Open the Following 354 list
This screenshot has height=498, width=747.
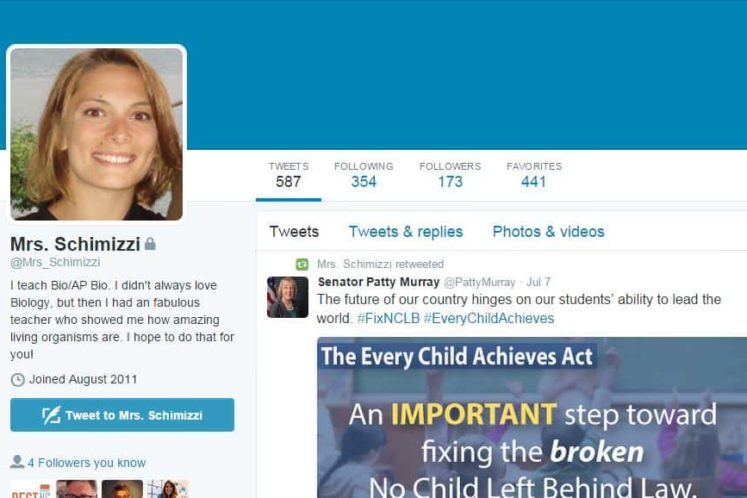[x=363, y=175]
